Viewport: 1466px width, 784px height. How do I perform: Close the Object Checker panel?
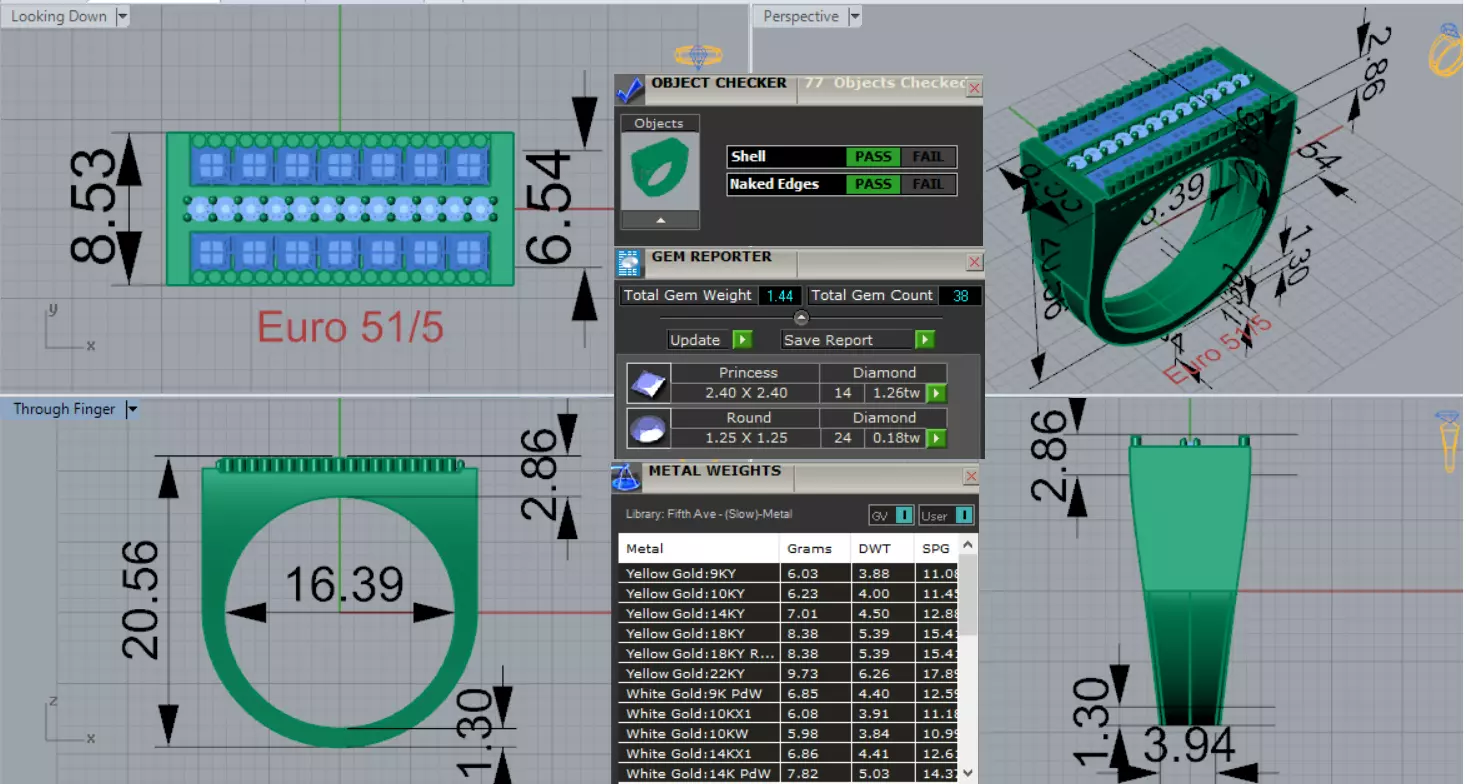coord(974,88)
